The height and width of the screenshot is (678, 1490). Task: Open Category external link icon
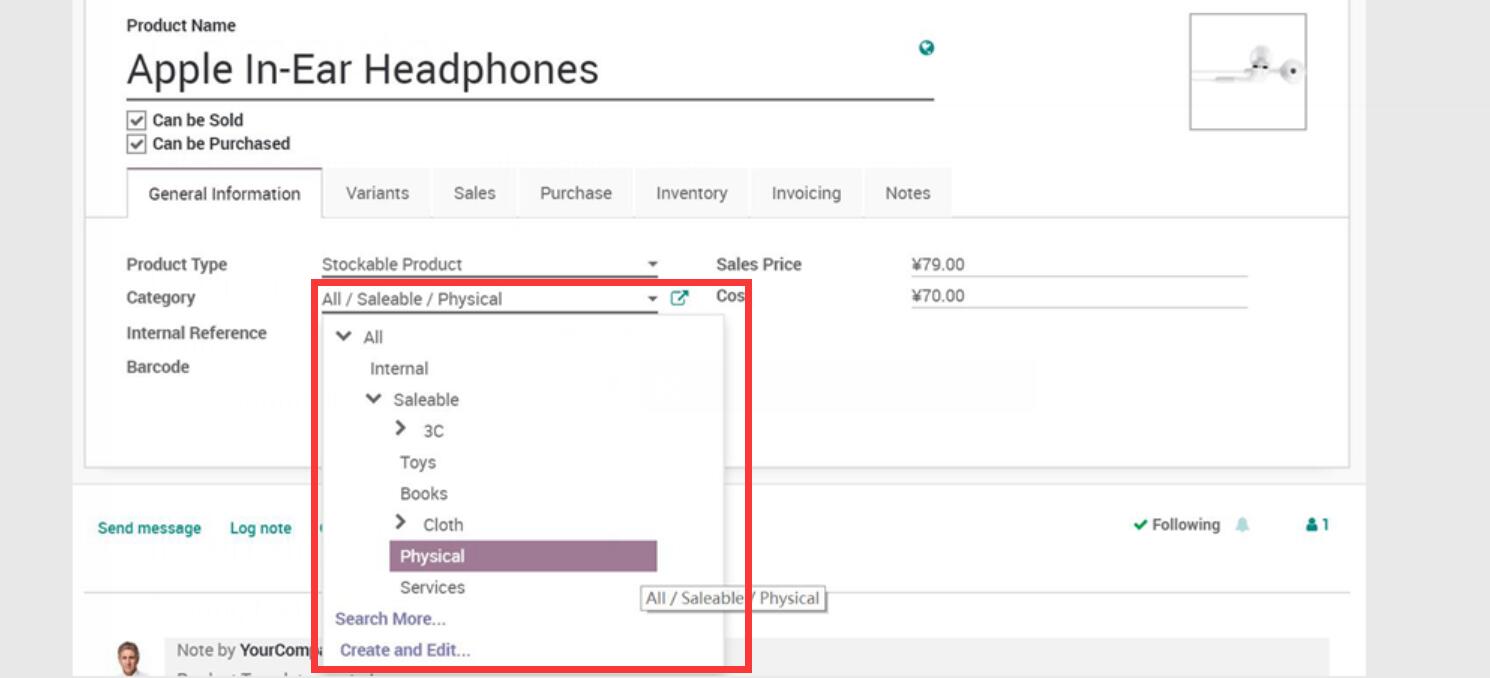(679, 298)
